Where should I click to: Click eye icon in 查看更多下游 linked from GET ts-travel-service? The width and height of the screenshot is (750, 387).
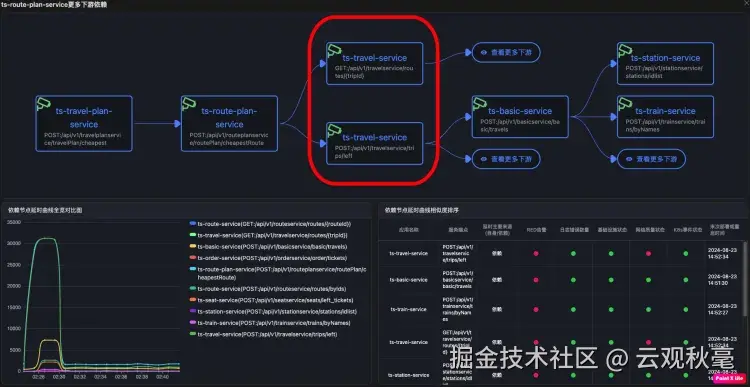point(484,52)
